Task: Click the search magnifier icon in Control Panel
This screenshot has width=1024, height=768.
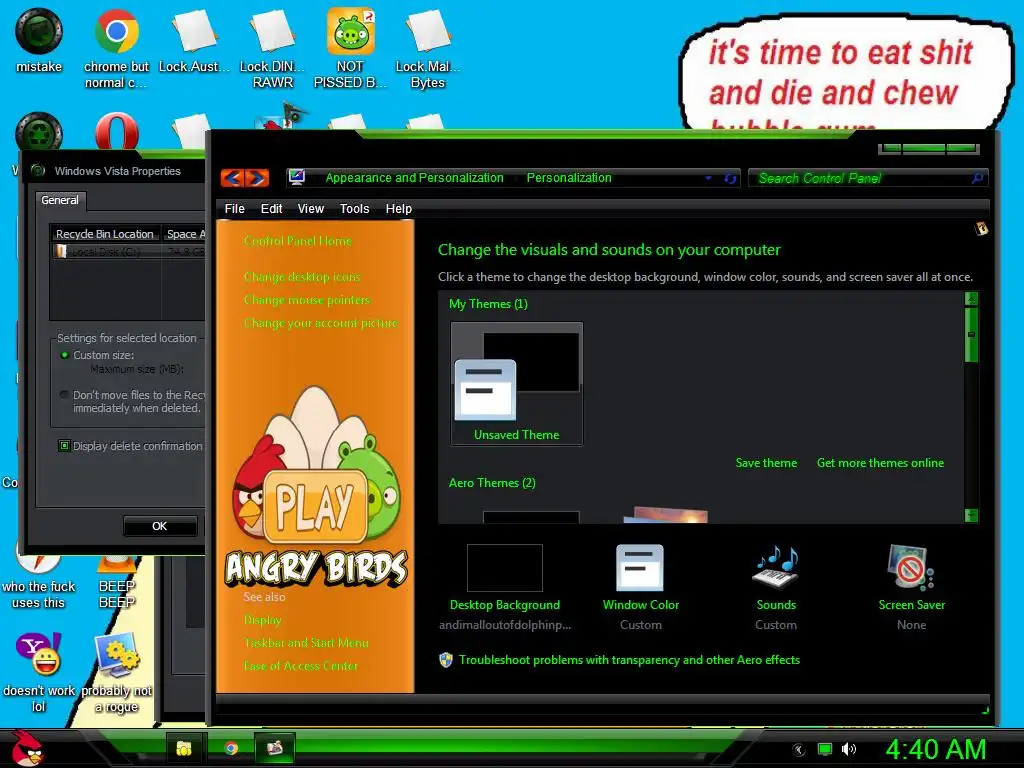Action: coord(977,178)
